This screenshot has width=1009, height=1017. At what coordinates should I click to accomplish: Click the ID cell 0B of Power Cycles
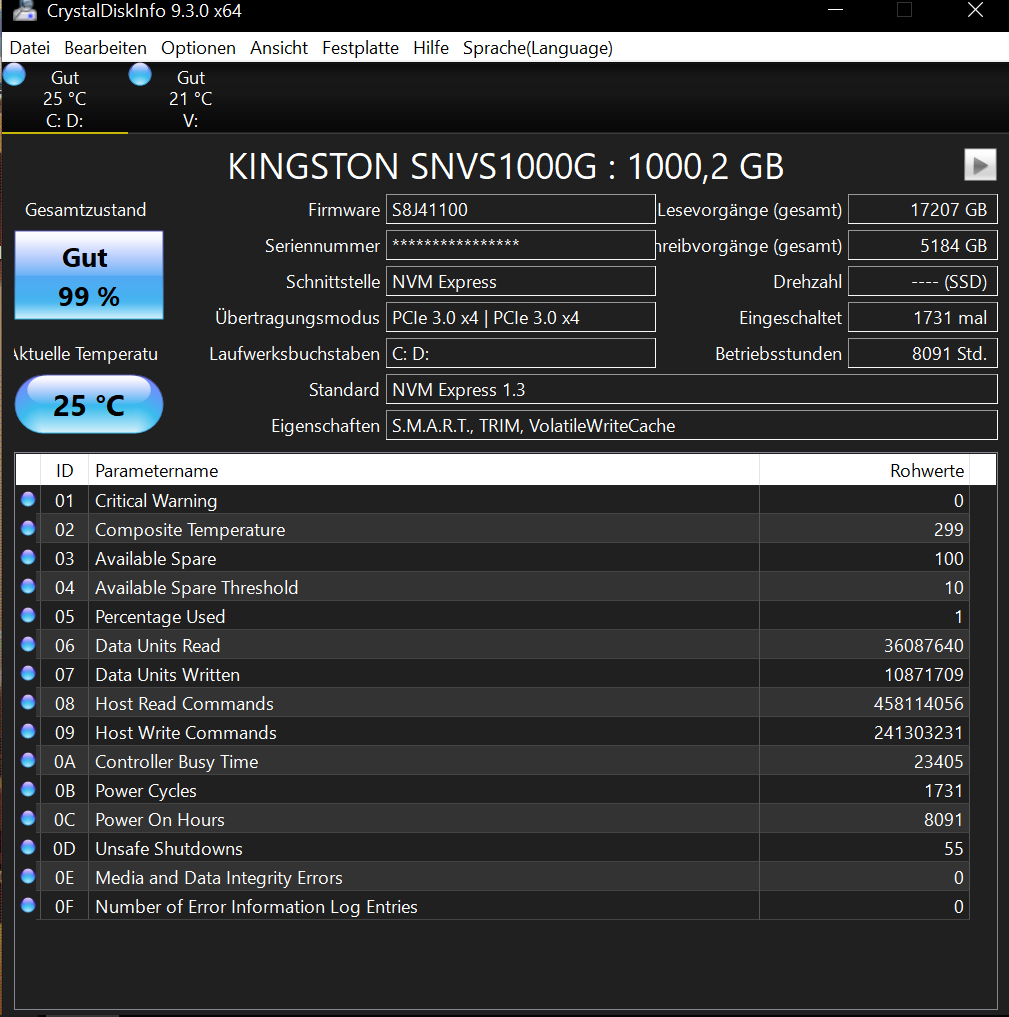[64, 791]
